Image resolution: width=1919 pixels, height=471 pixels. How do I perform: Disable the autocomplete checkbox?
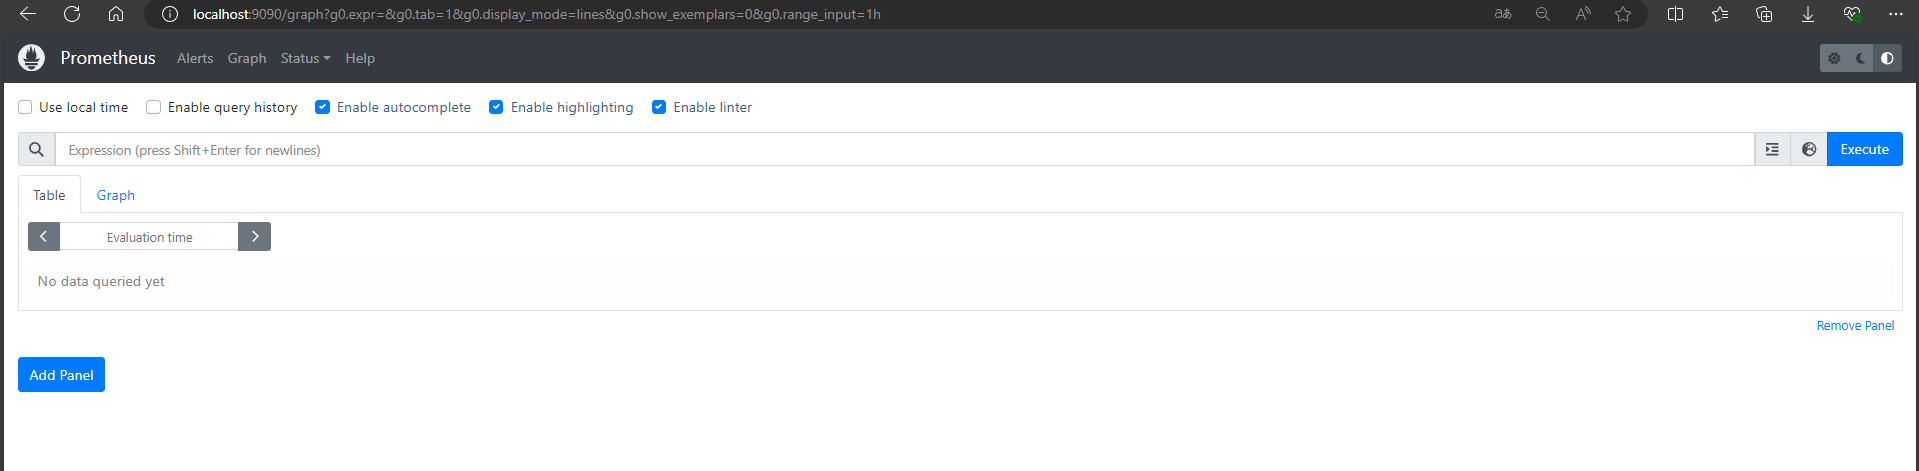click(x=322, y=107)
